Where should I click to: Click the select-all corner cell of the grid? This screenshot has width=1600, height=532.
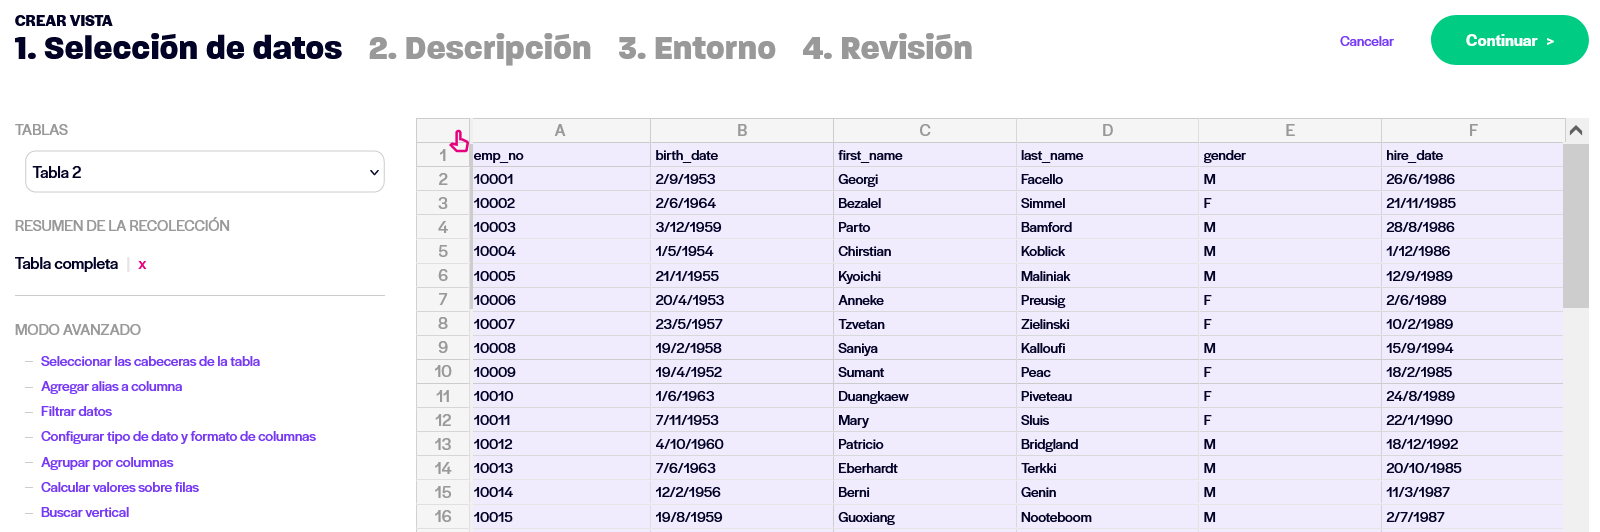pyautogui.click(x=443, y=130)
